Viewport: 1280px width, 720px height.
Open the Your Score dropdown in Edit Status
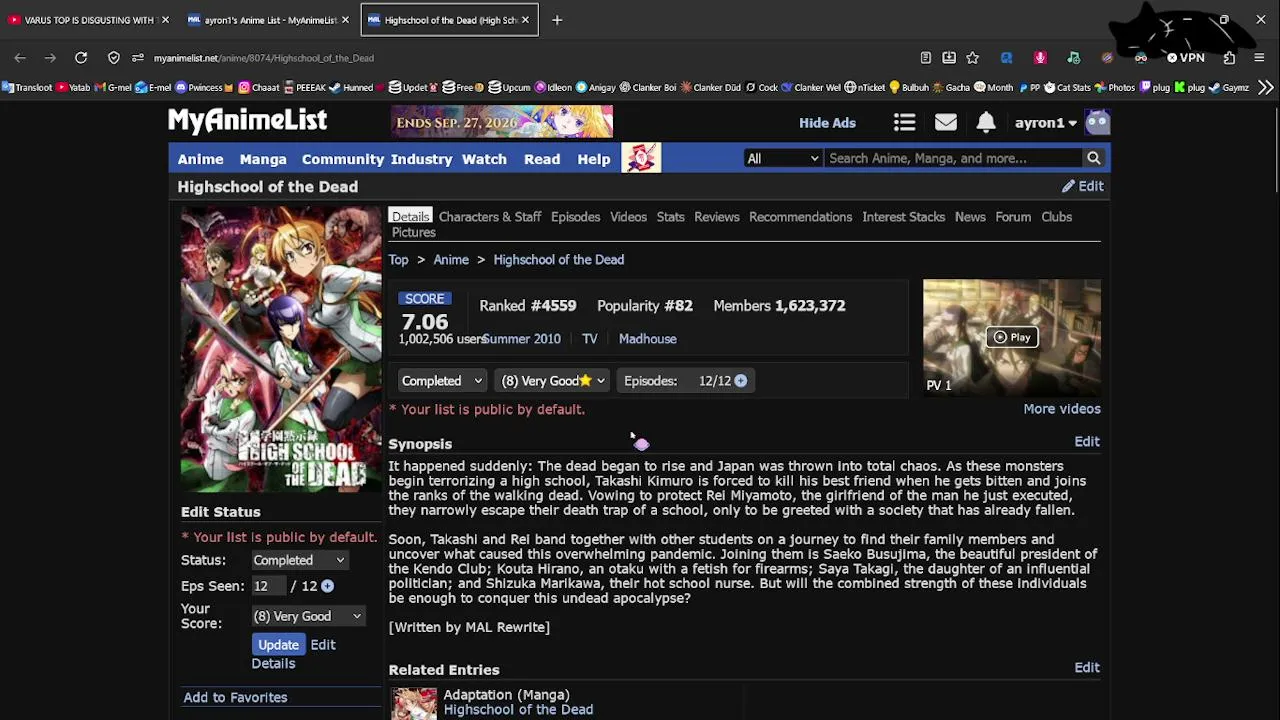point(308,616)
